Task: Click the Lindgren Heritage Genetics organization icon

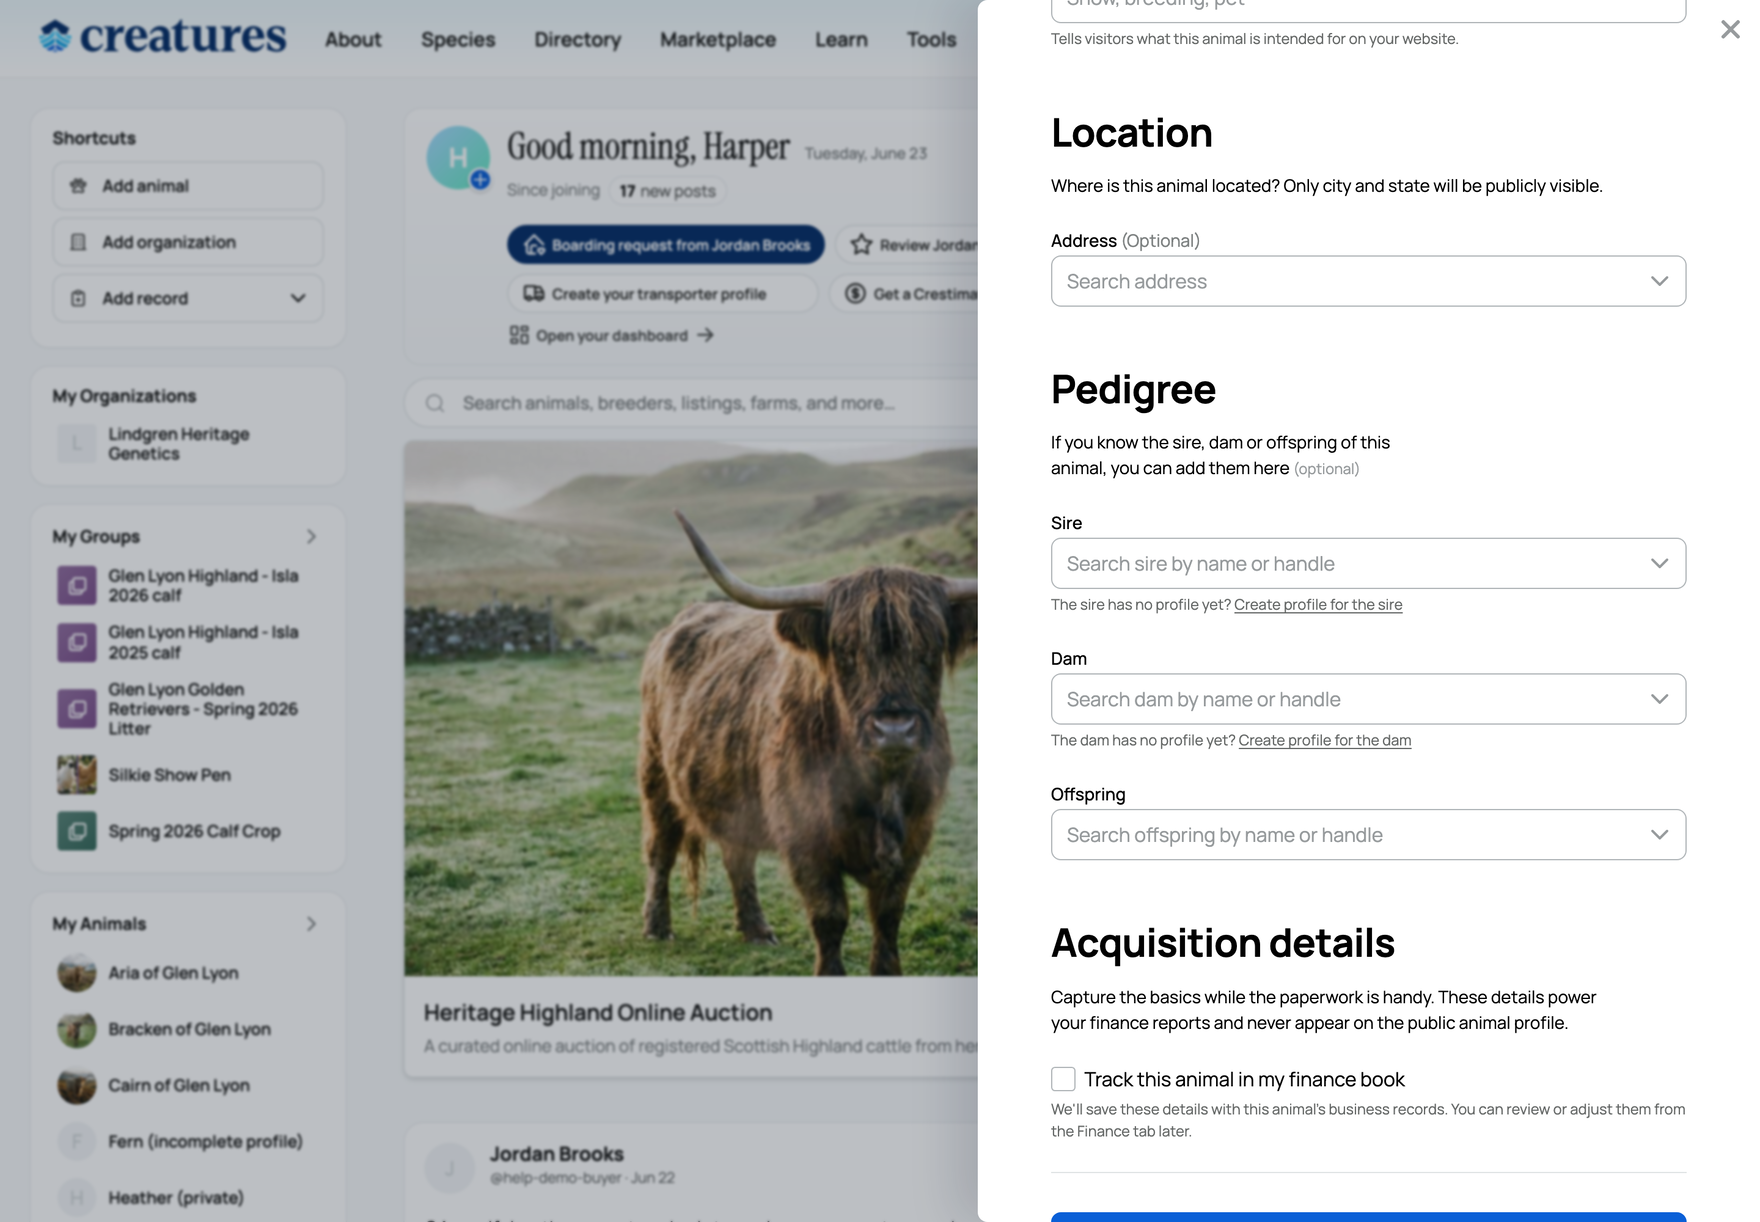Action: click(x=77, y=443)
